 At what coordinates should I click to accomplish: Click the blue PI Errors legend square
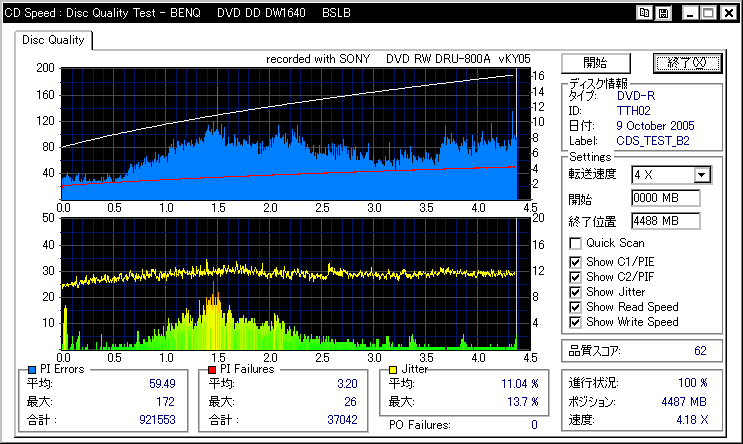(32, 370)
